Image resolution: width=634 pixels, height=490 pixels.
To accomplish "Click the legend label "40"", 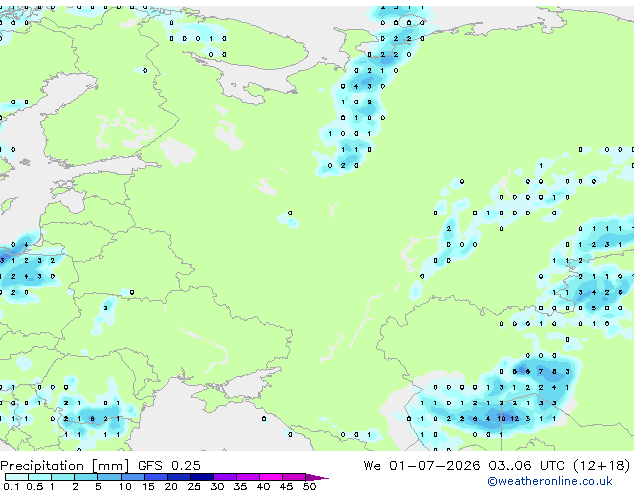I will coord(263,486).
